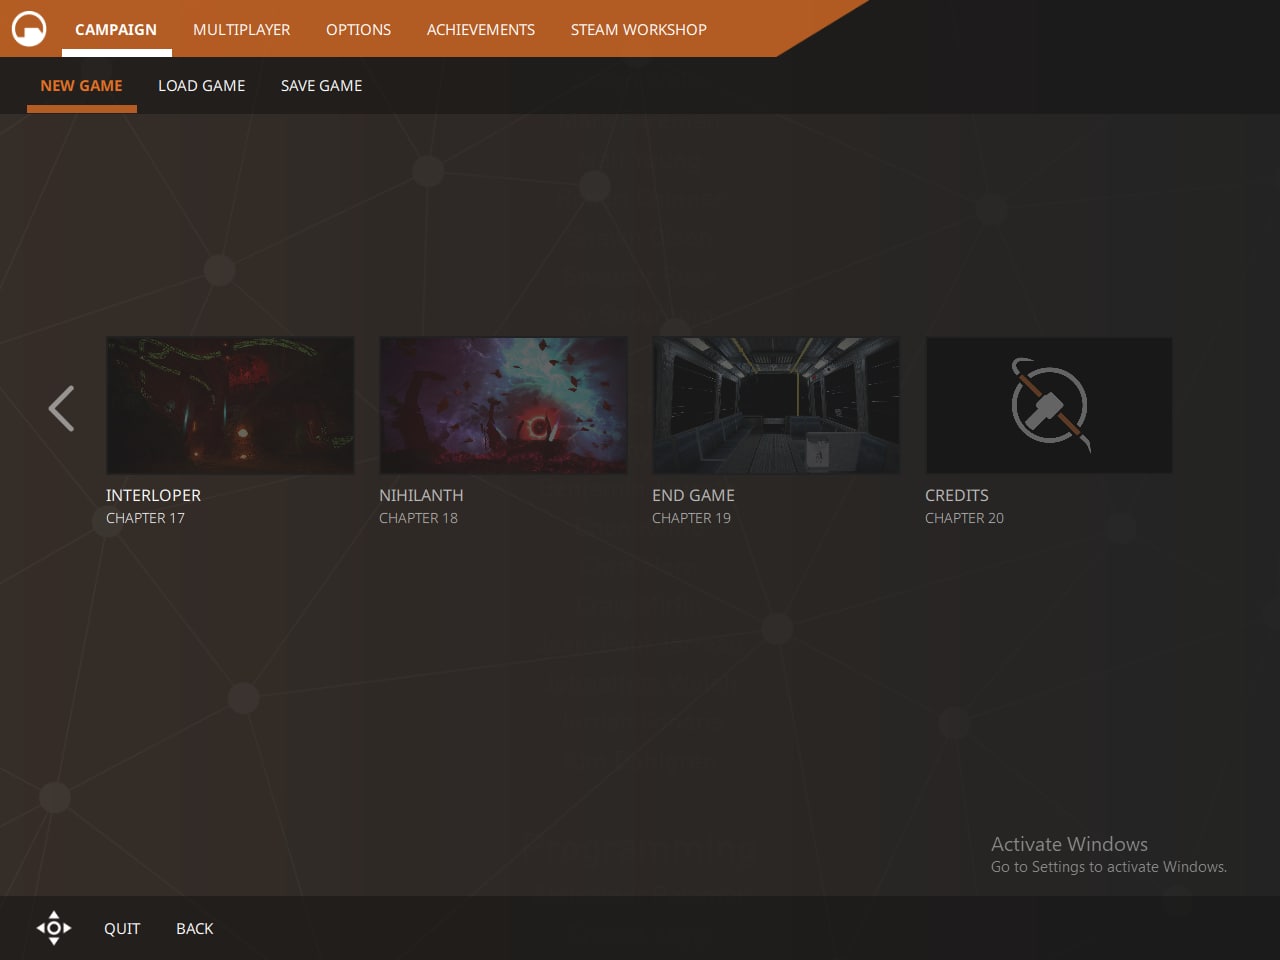Switch to the Save Game sub-tab
The height and width of the screenshot is (960, 1280).
point(321,86)
